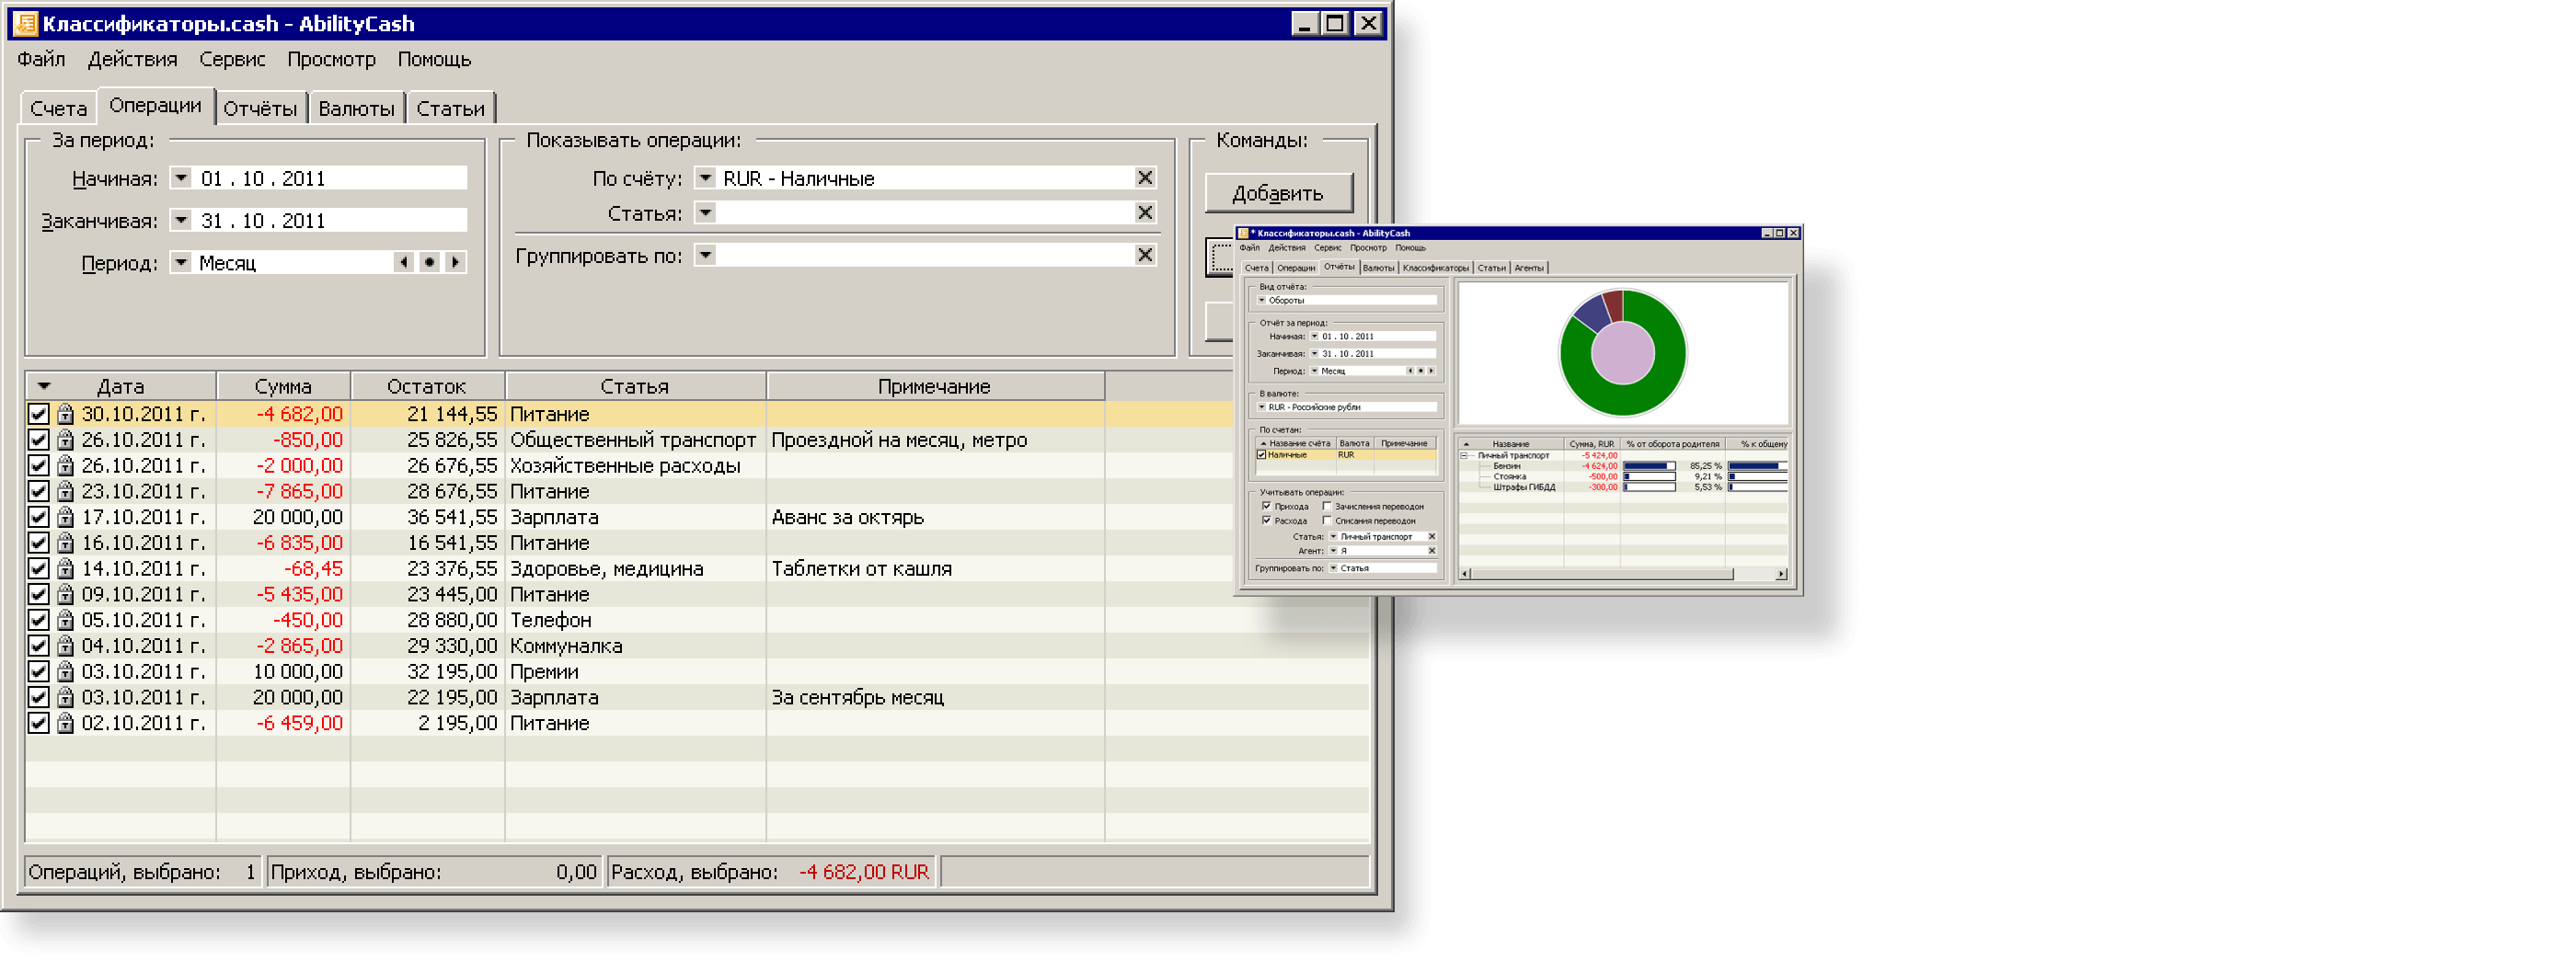Toggle the checkbox of the 16.10.2011 row

(39, 543)
